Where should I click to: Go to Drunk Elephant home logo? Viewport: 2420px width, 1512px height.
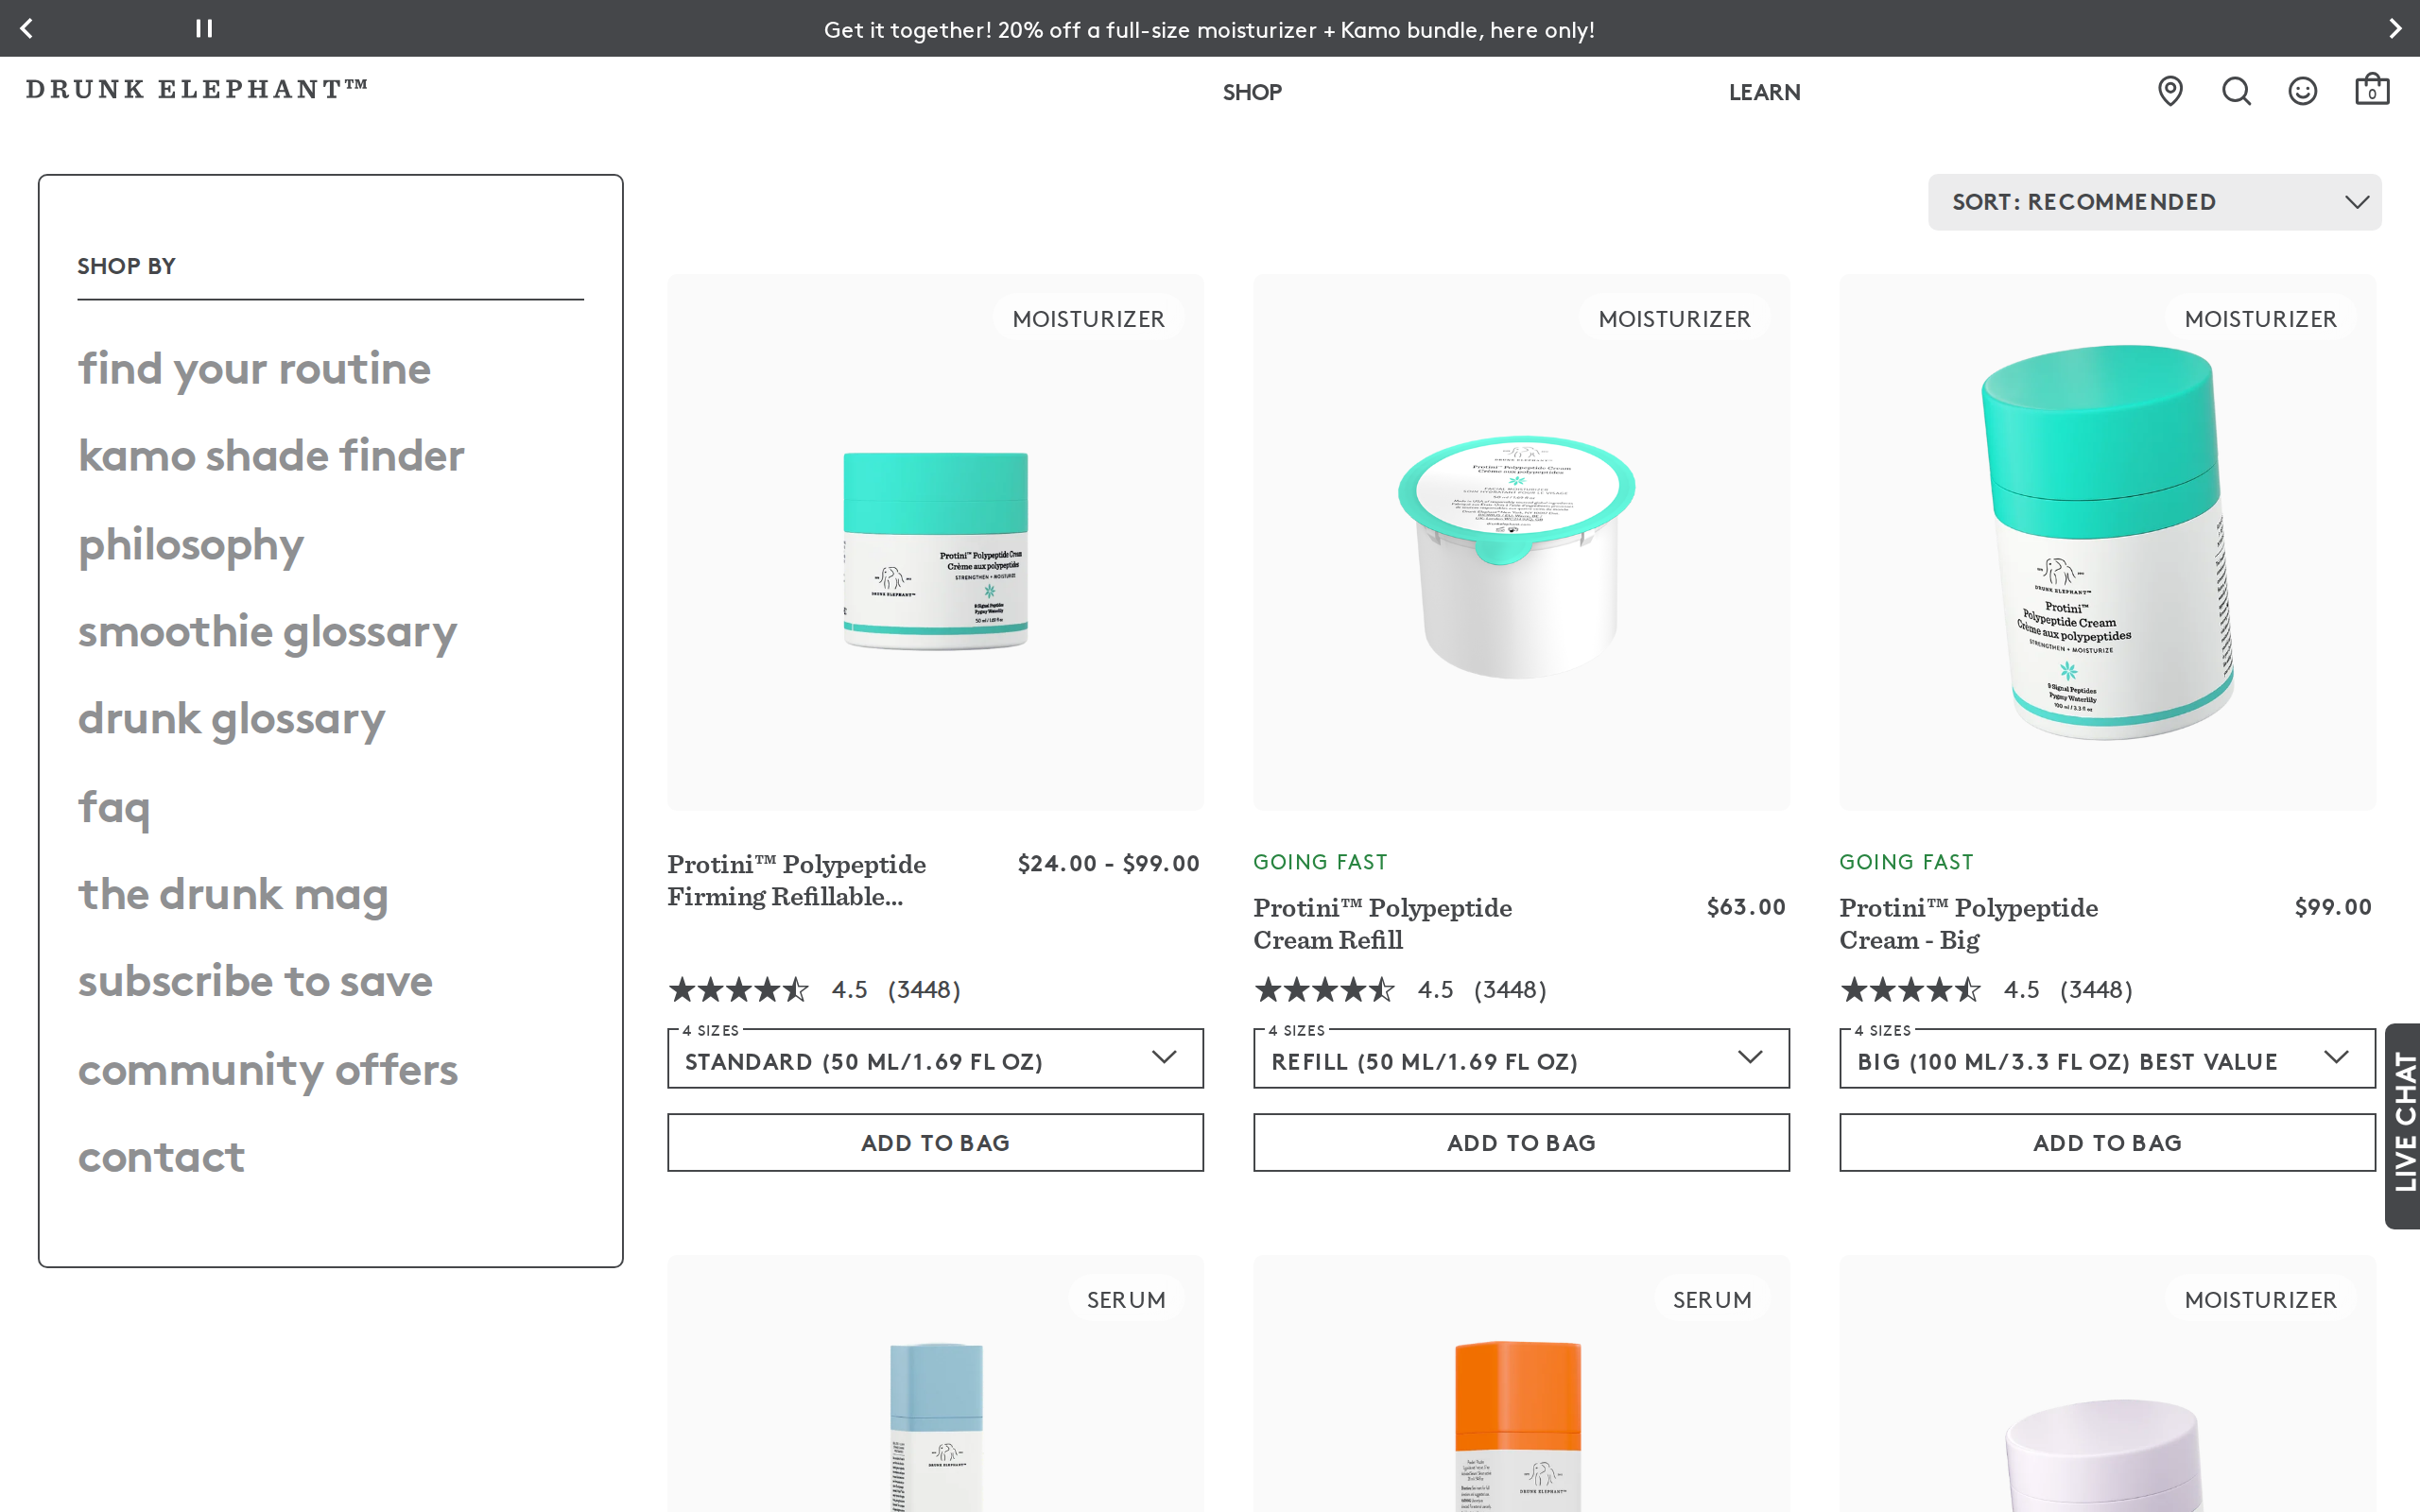coord(197,89)
